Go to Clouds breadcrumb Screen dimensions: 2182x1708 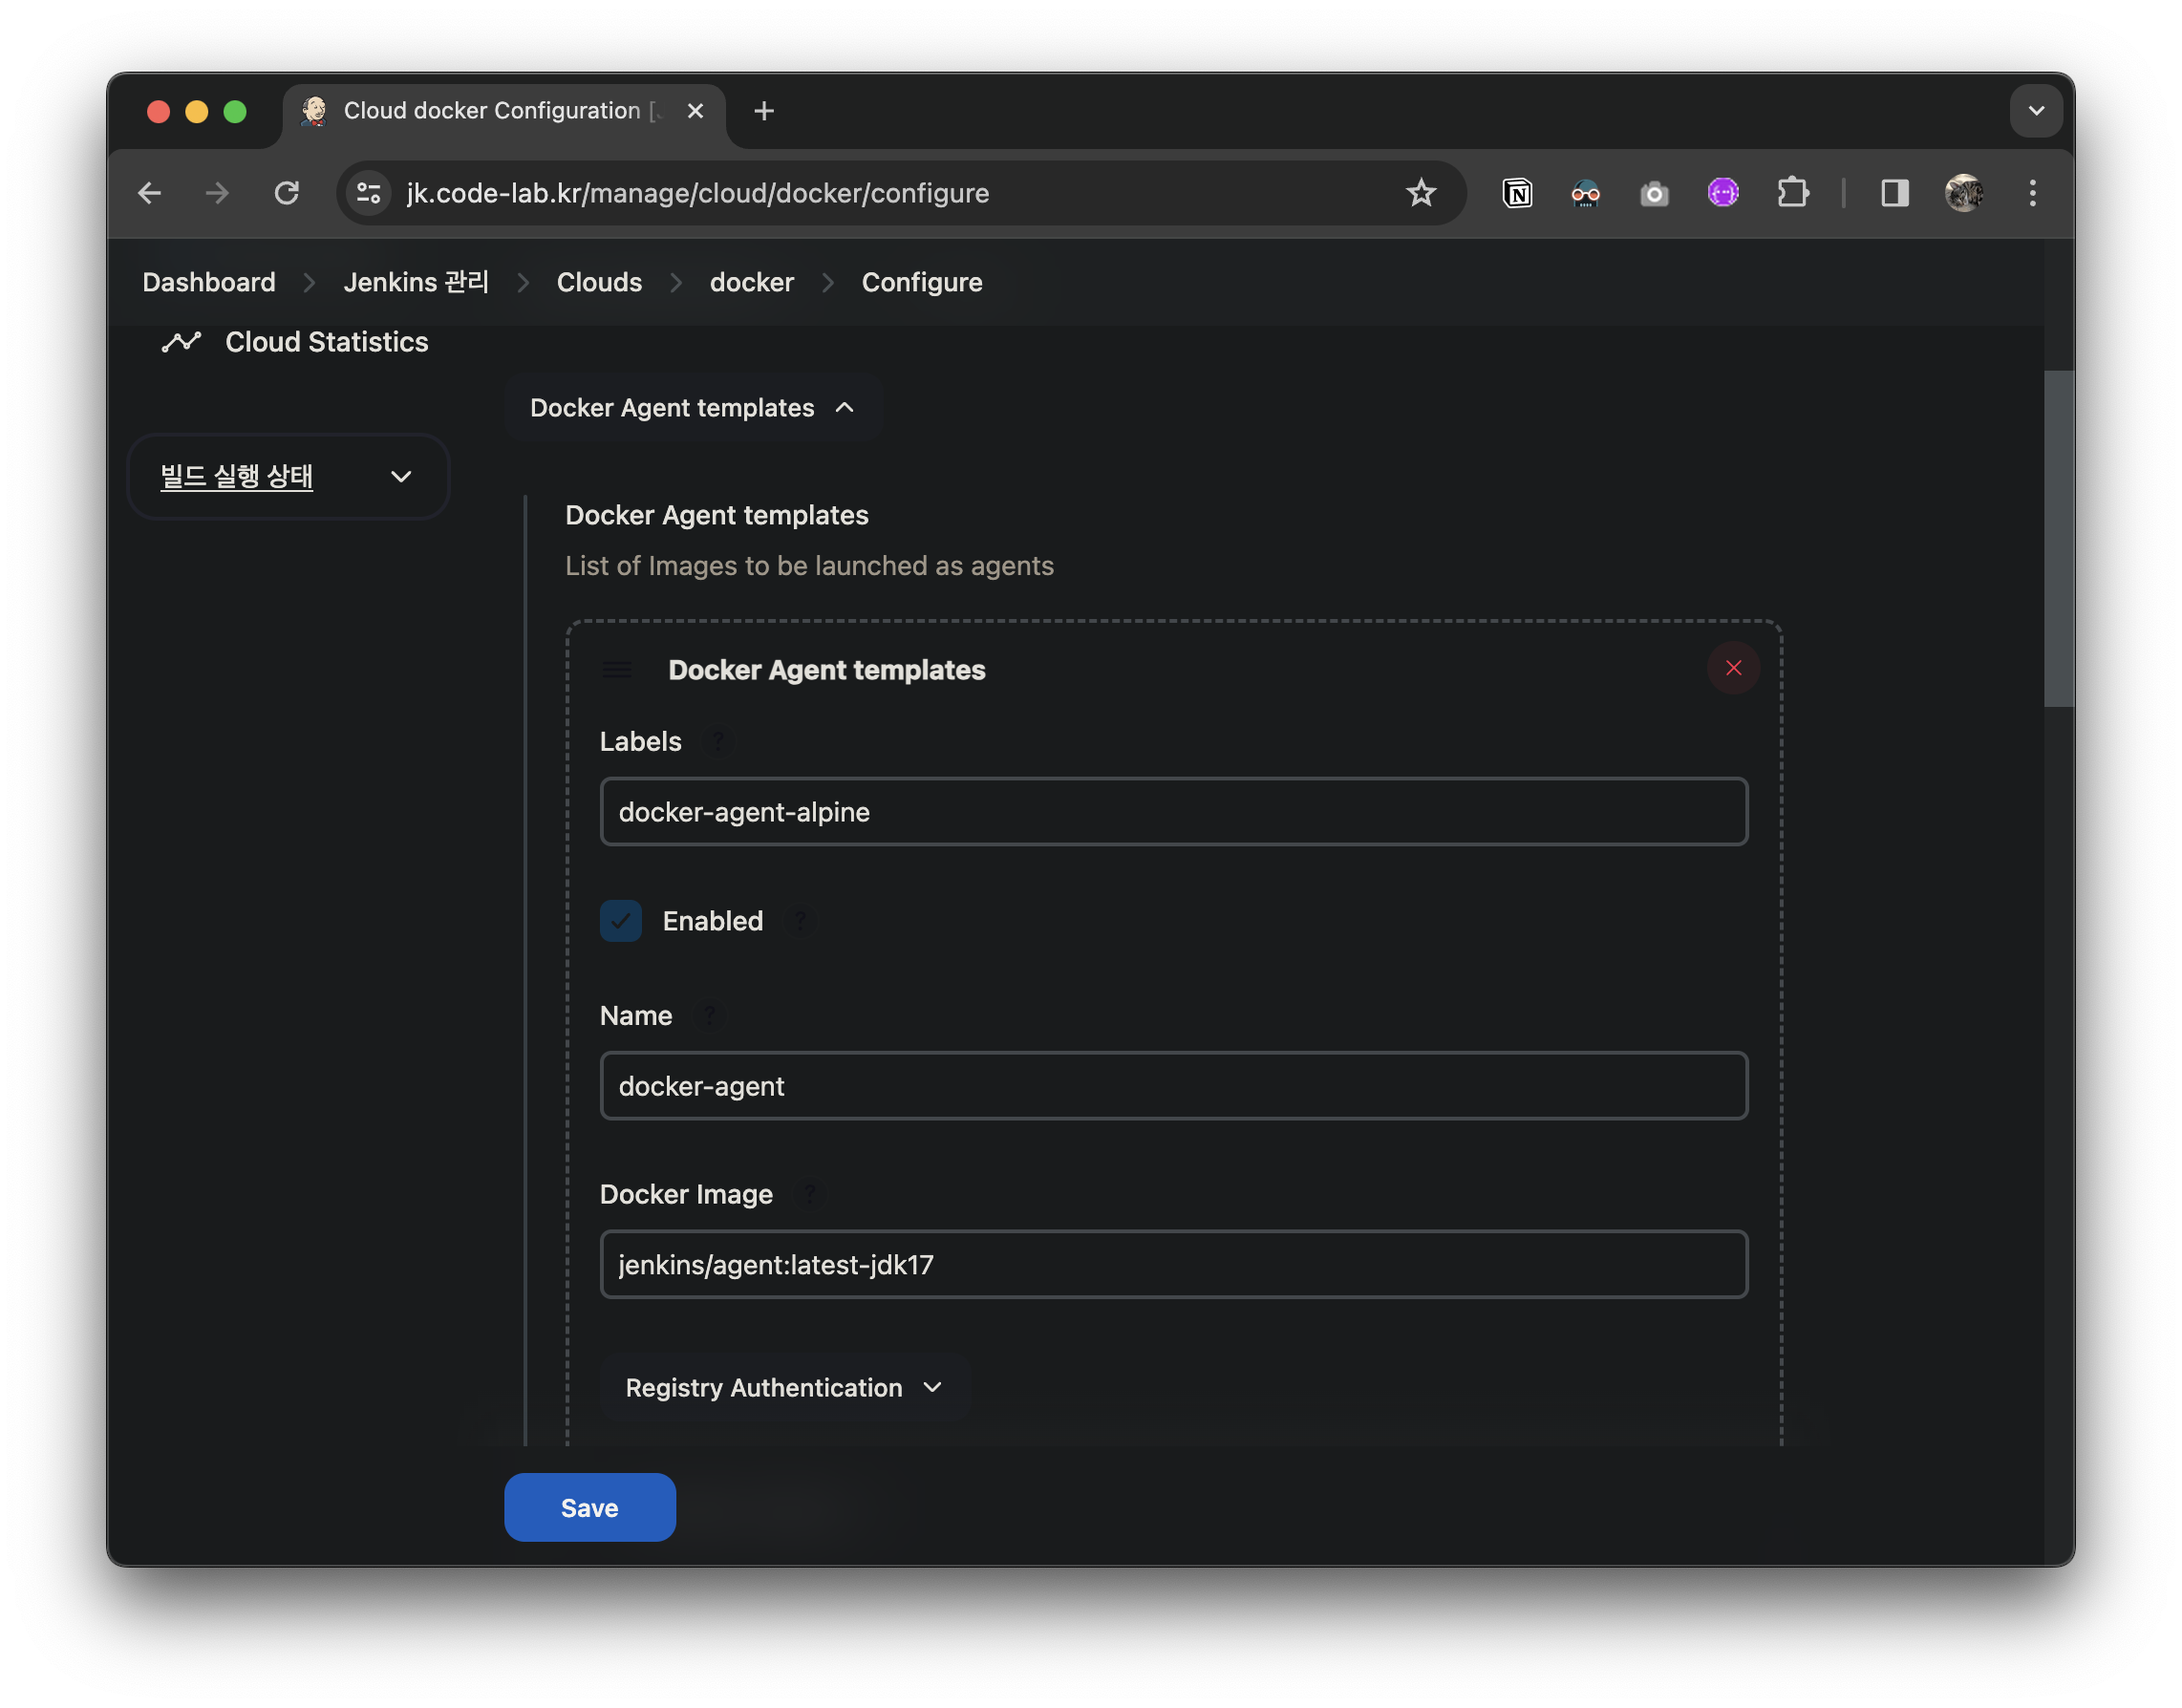pyautogui.click(x=599, y=283)
